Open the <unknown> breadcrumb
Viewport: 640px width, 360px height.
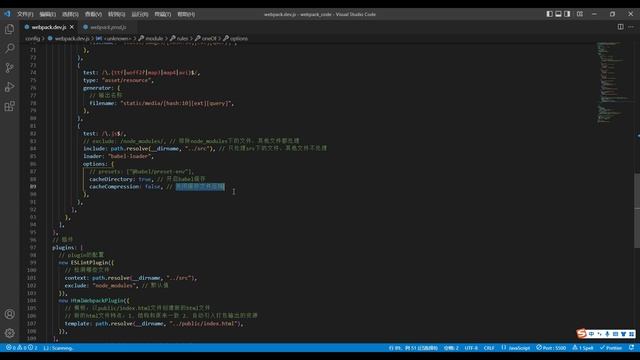coord(118,38)
